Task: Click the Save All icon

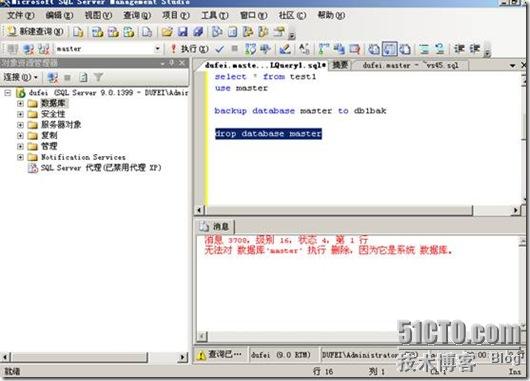Action: 198,32
